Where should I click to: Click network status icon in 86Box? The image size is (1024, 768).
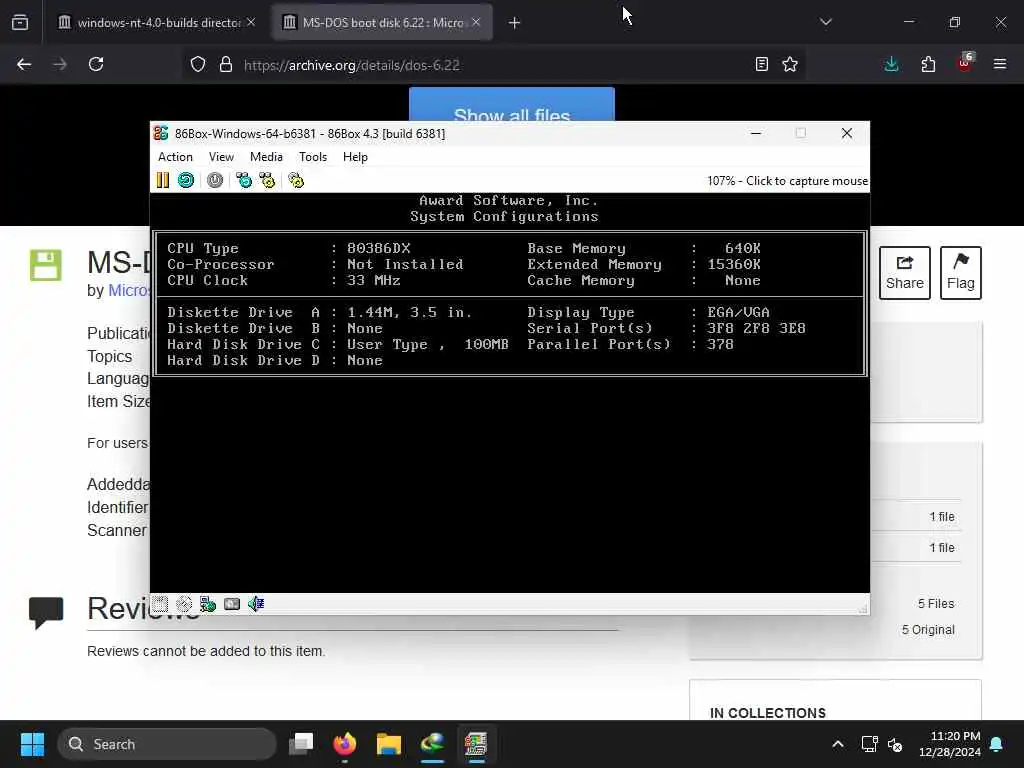pos(208,604)
